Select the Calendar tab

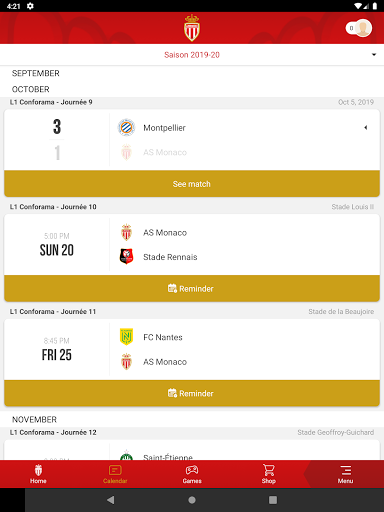(x=115, y=474)
